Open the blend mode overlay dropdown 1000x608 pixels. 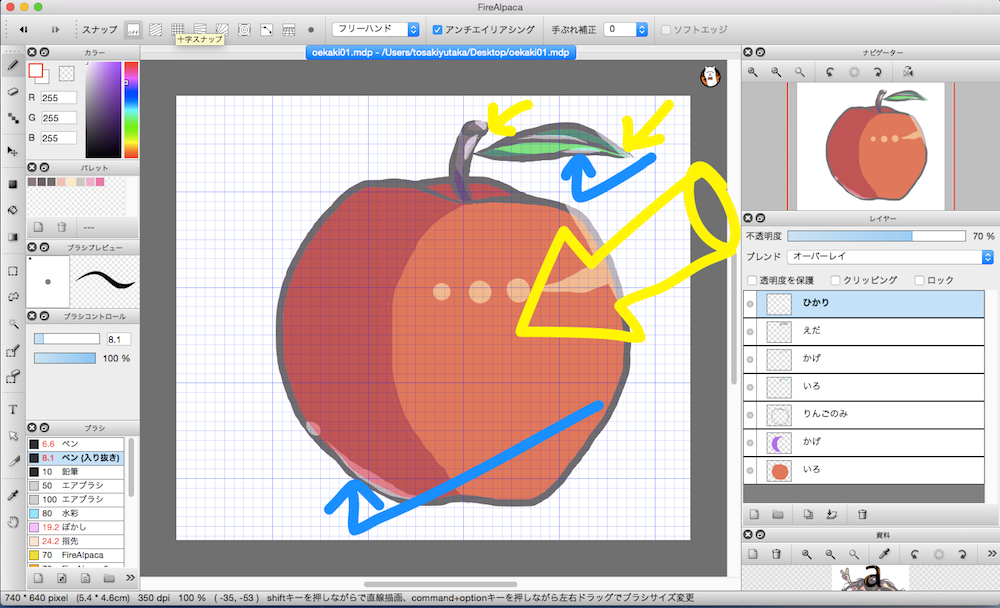click(890, 256)
